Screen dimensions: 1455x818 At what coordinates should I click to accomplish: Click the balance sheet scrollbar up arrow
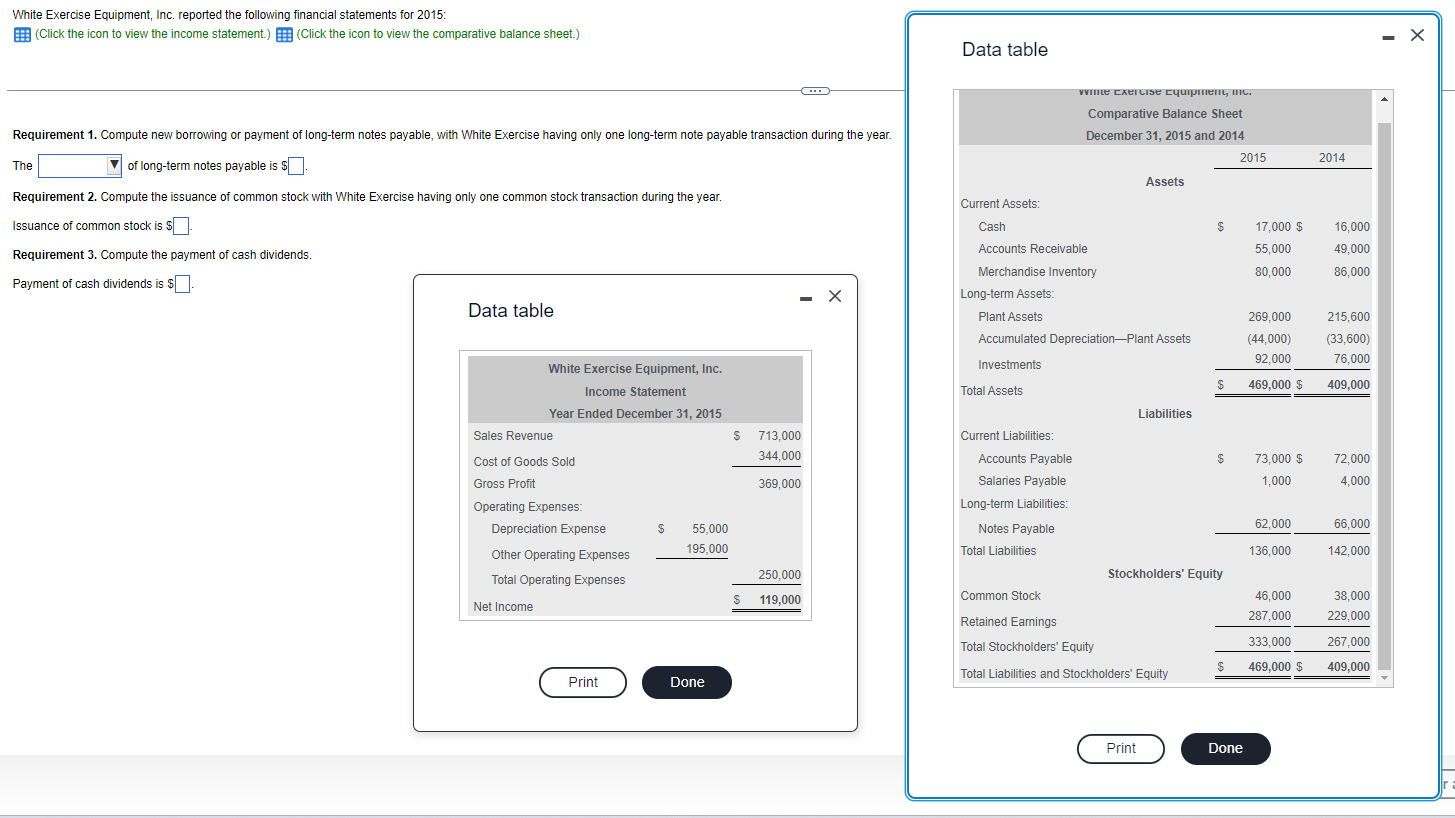(x=1385, y=99)
